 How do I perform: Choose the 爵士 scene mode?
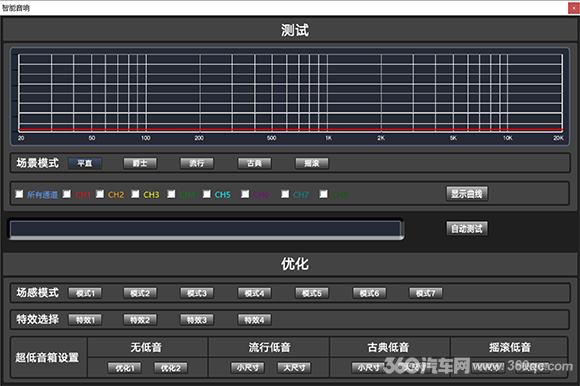pyautogui.click(x=140, y=163)
